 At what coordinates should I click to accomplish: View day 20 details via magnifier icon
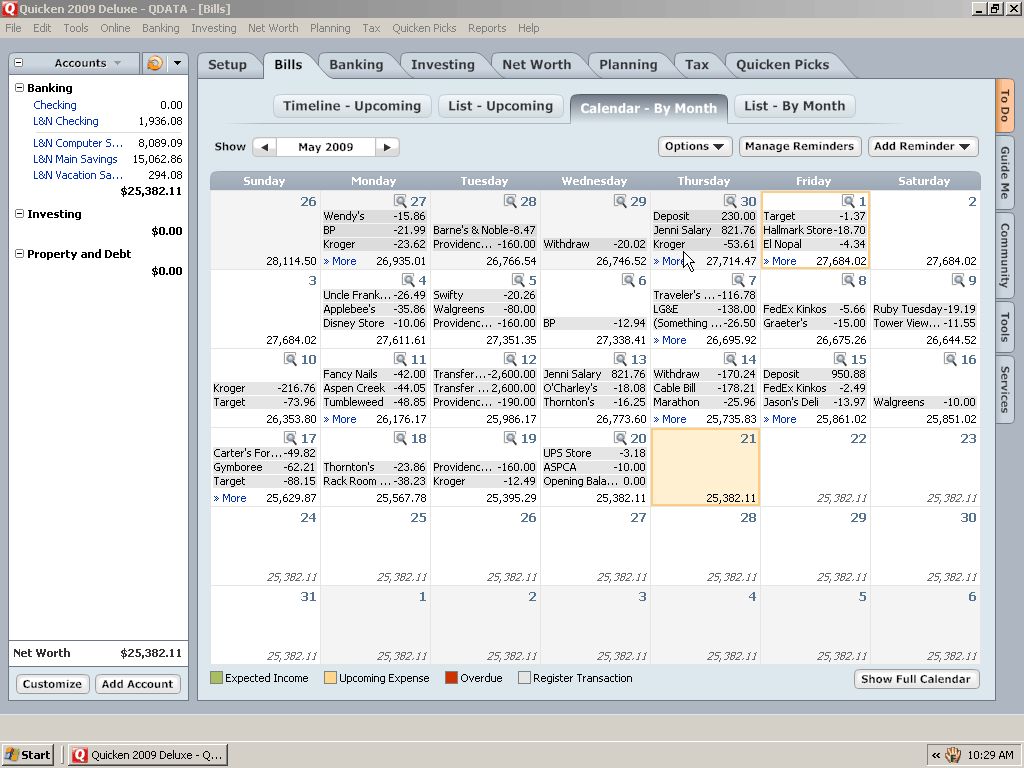pos(620,438)
